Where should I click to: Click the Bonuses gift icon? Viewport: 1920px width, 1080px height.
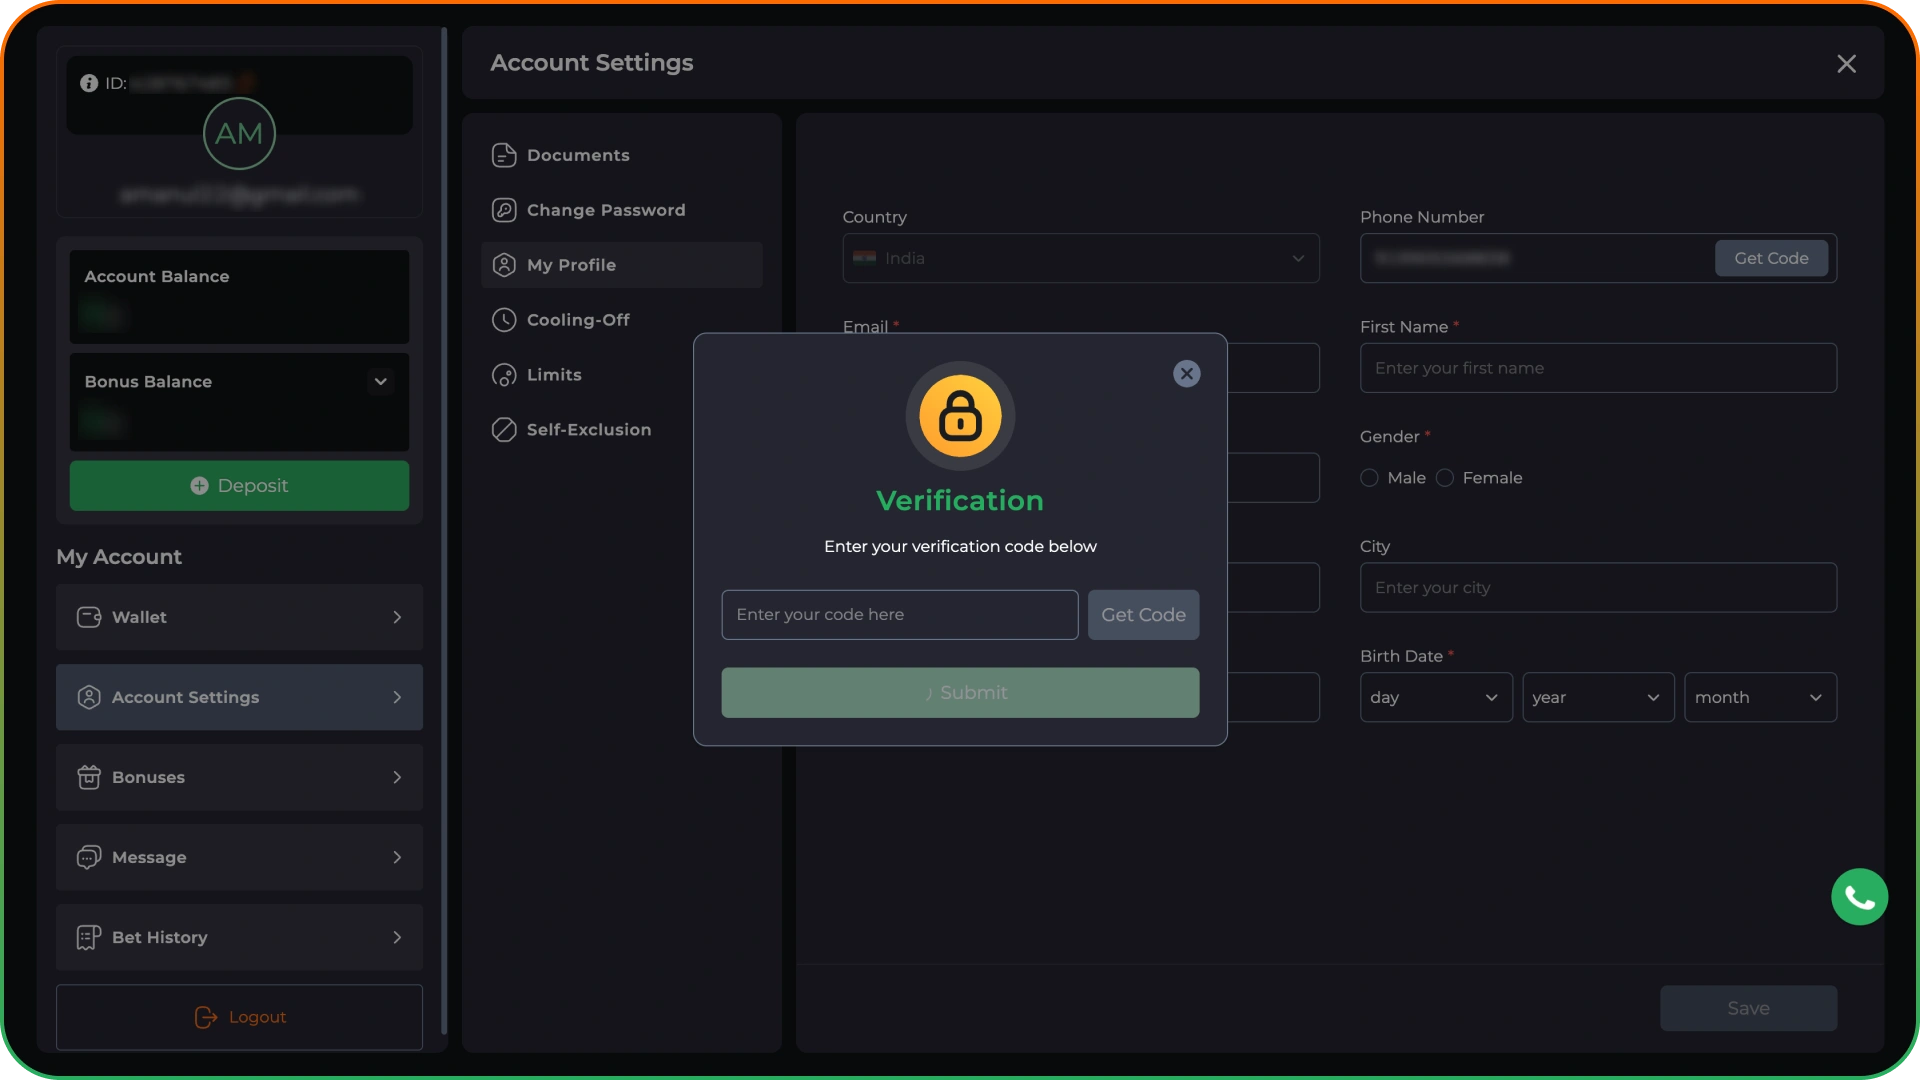tap(89, 777)
